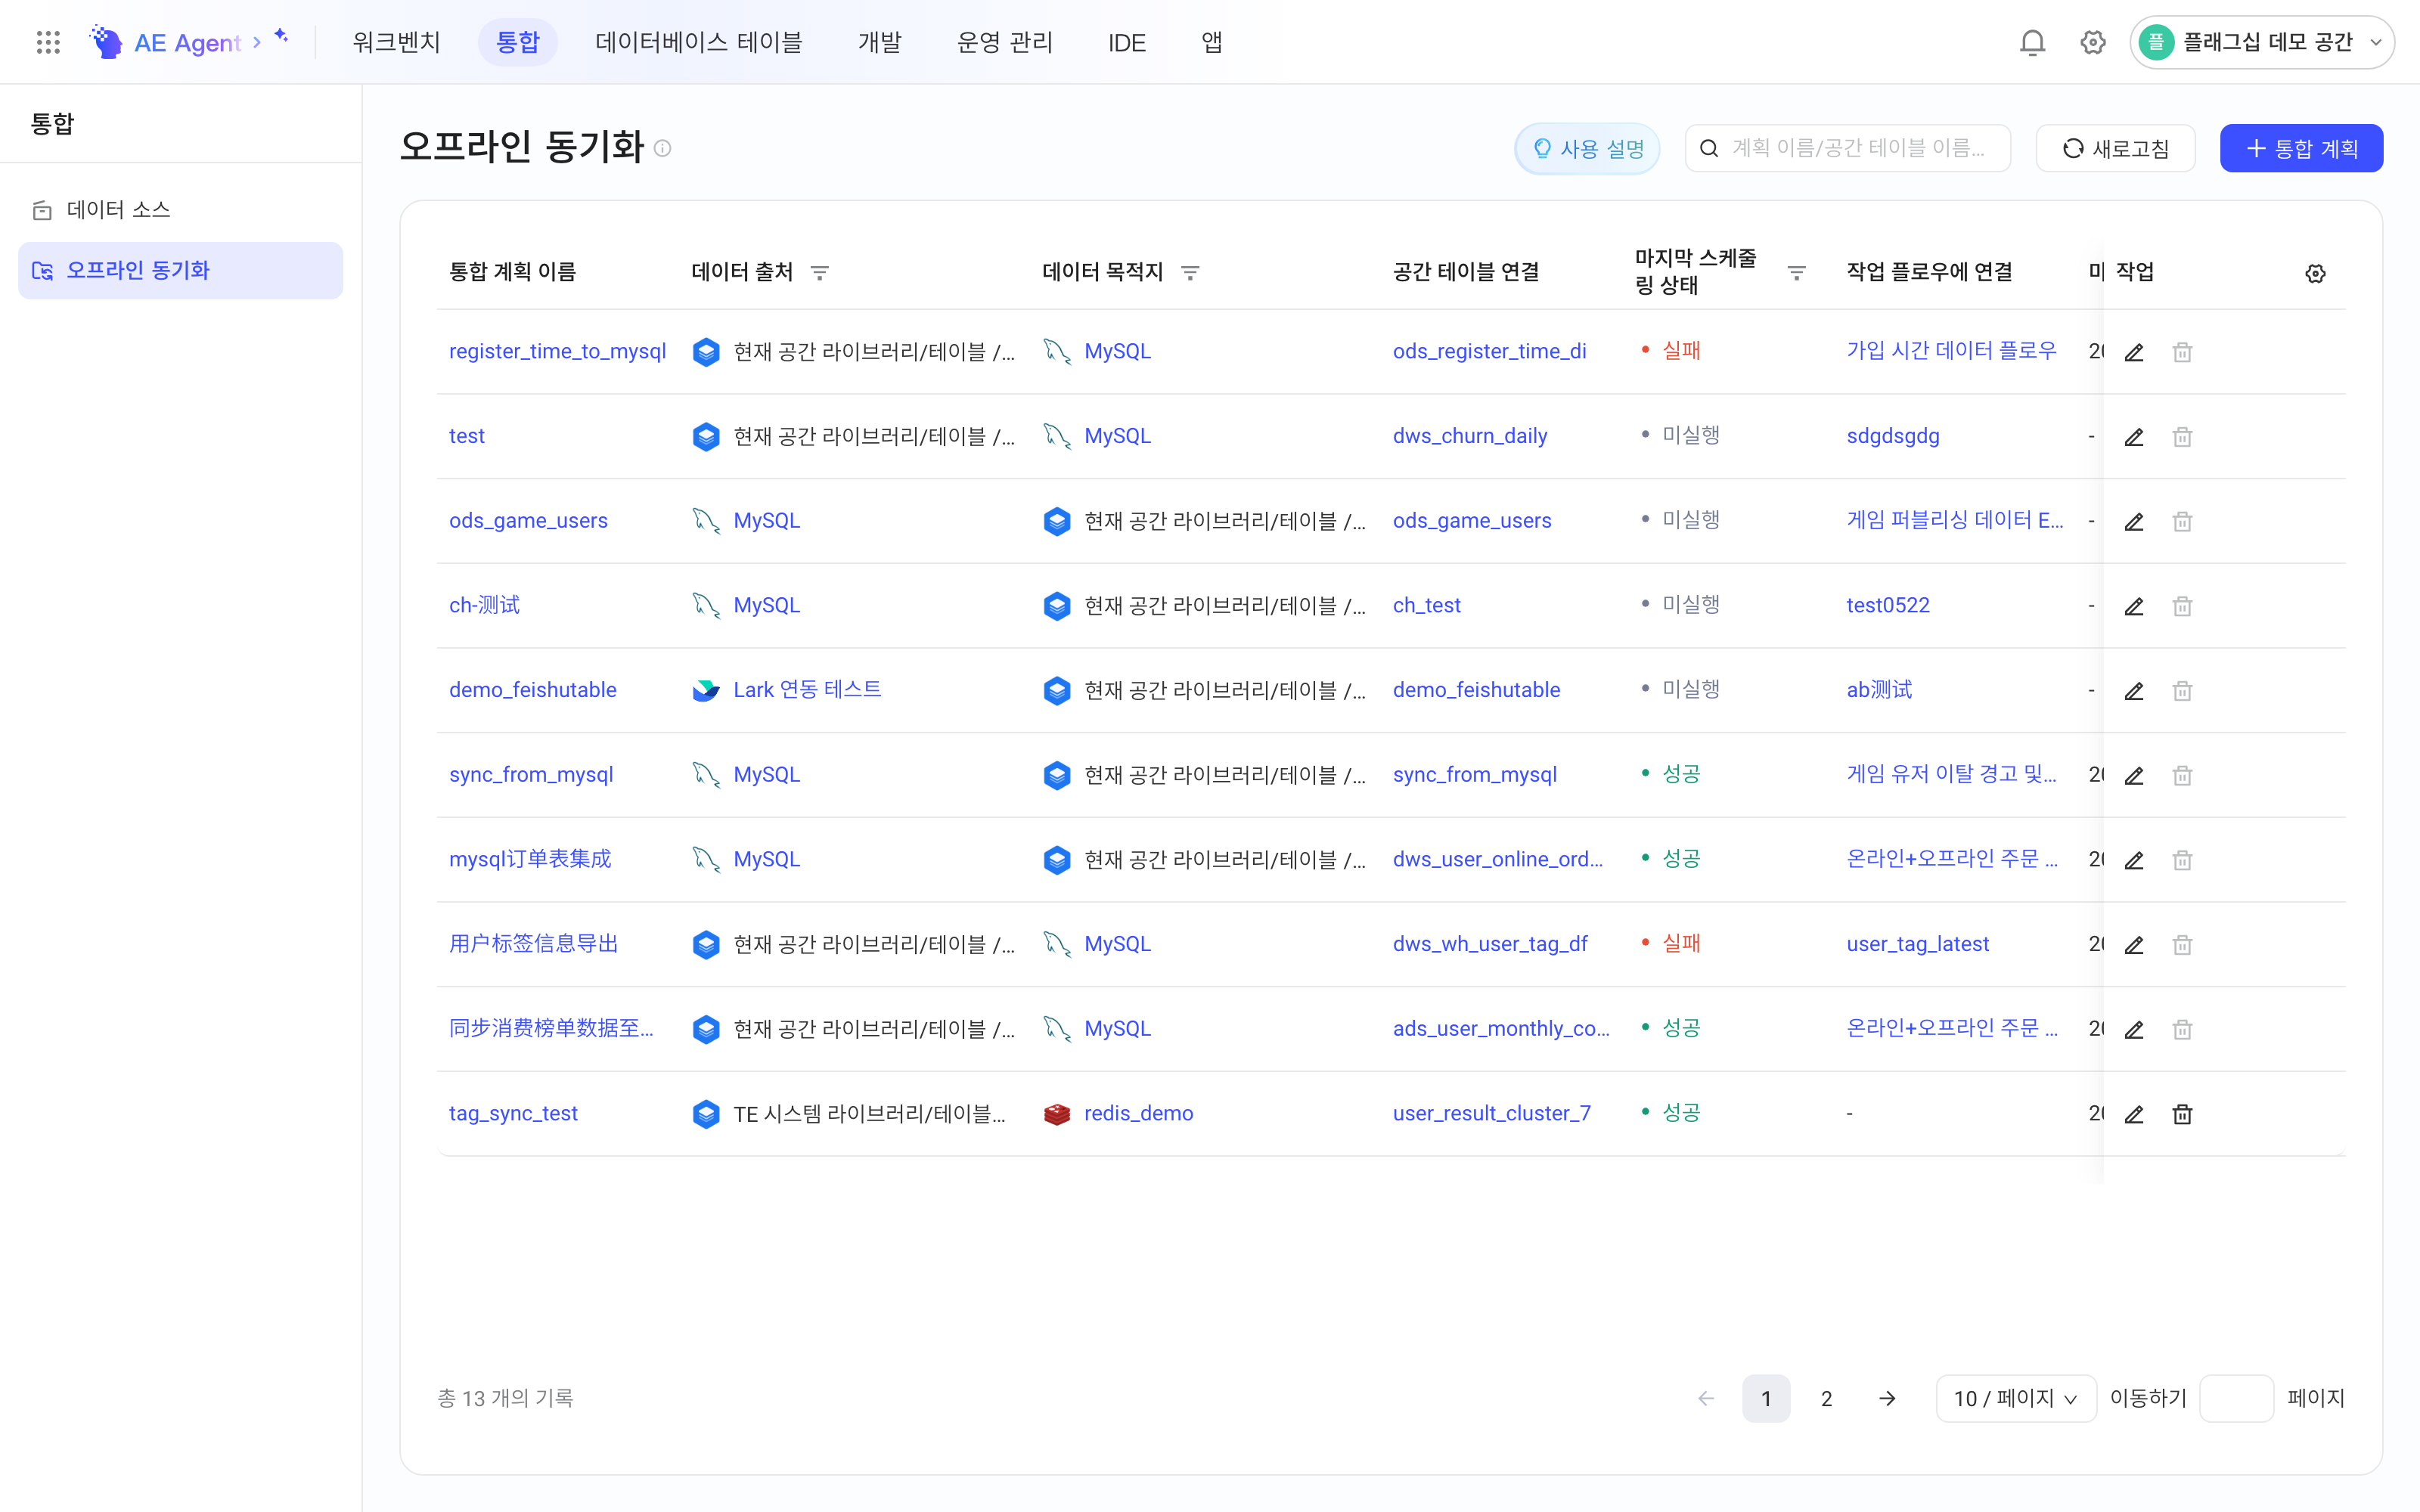Select 데이터 소스 in the sidebar
This screenshot has width=2420, height=1512.
[180, 210]
